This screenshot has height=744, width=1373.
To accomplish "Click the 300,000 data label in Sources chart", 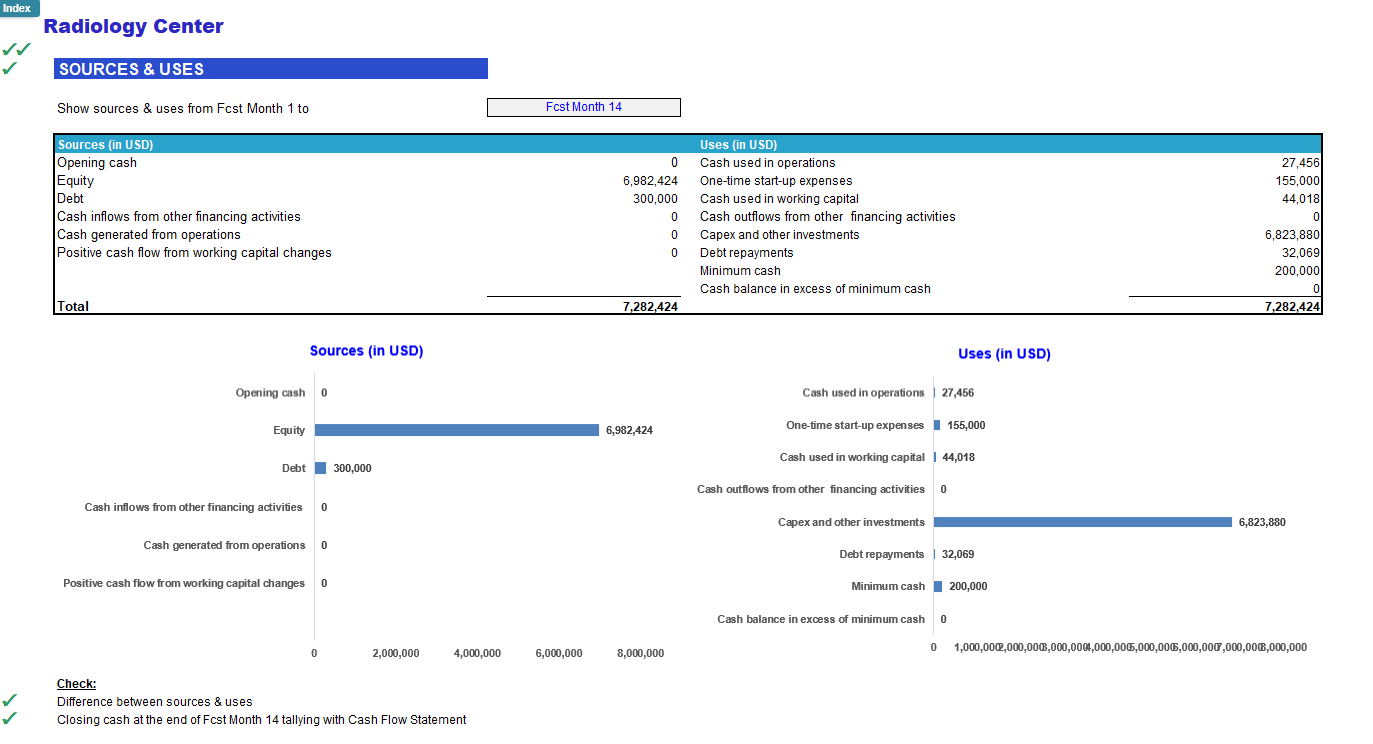I will (352, 468).
